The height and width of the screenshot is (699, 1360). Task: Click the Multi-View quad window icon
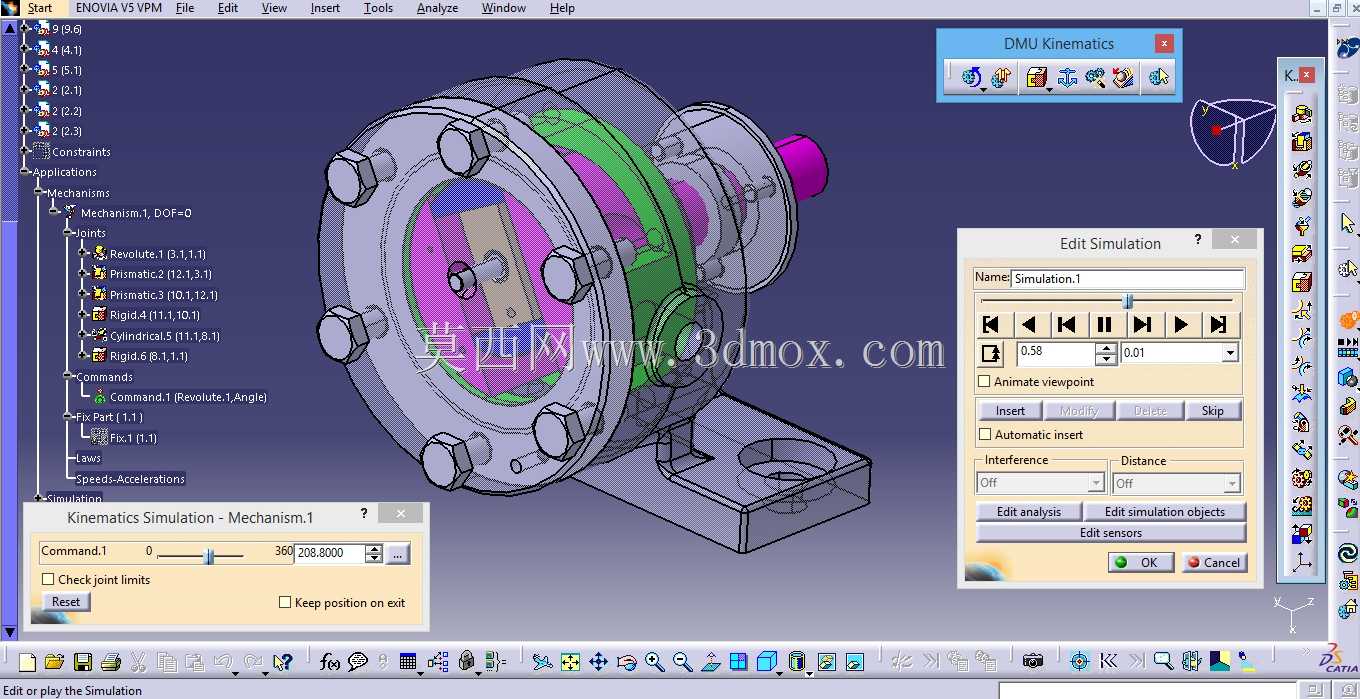pyautogui.click(x=738, y=661)
